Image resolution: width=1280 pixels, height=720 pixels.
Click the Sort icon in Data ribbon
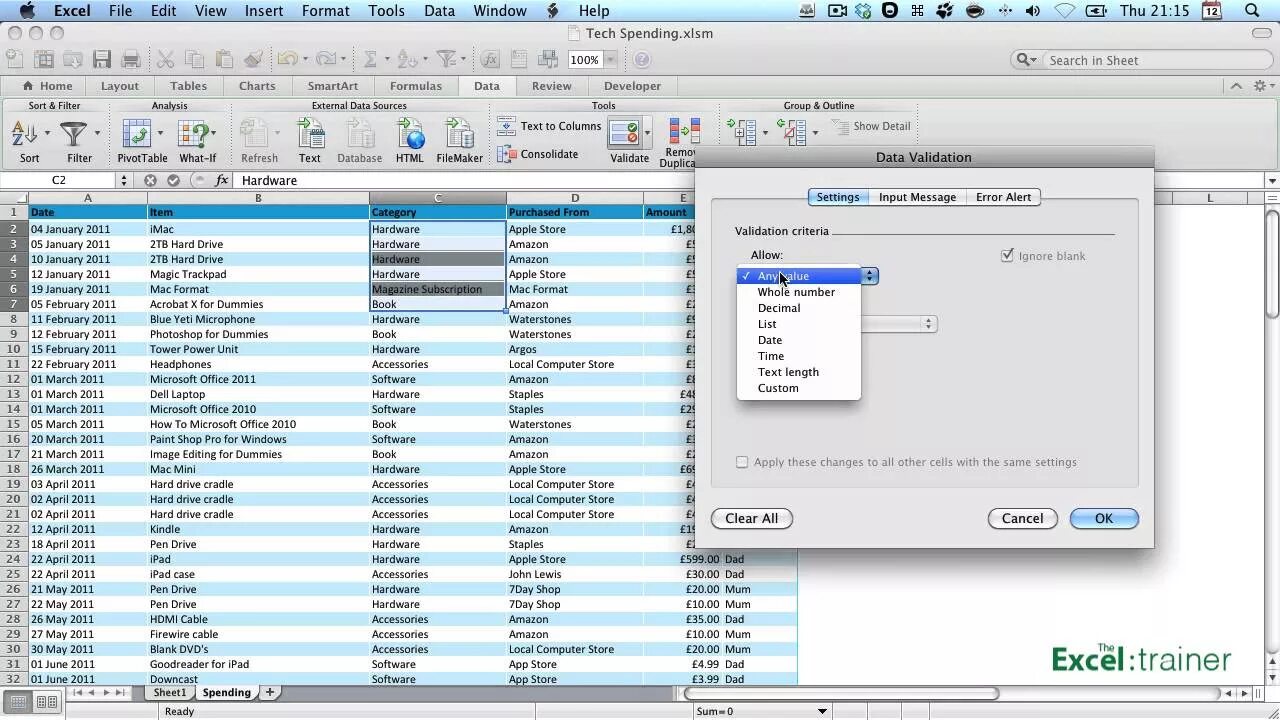tap(24, 133)
